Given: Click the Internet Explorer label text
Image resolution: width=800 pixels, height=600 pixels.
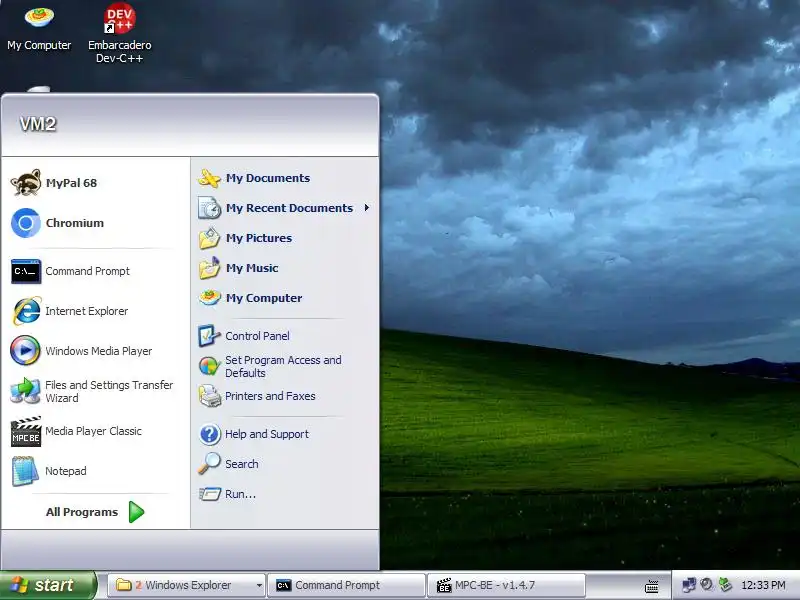Looking at the screenshot, I should (86, 311).
